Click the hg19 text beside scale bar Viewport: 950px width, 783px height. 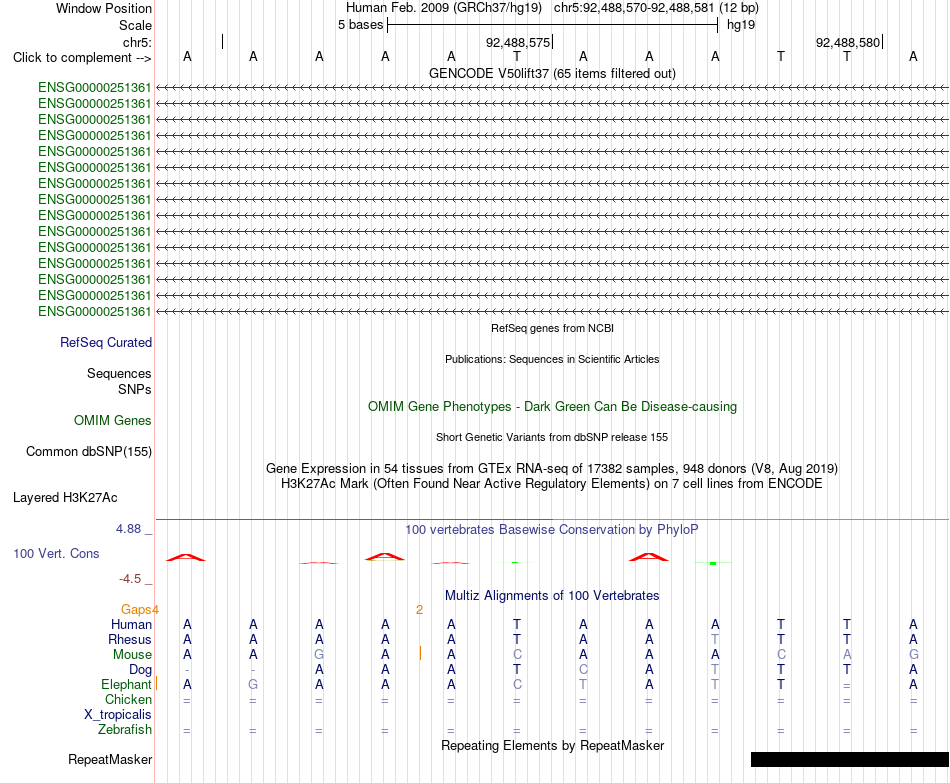pos(741,25)
